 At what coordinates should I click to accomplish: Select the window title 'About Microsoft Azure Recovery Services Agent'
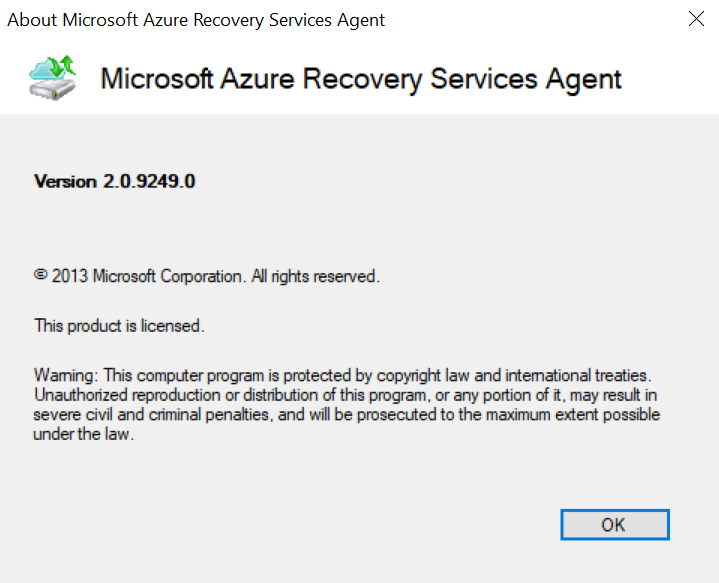(x=196, y=20)
